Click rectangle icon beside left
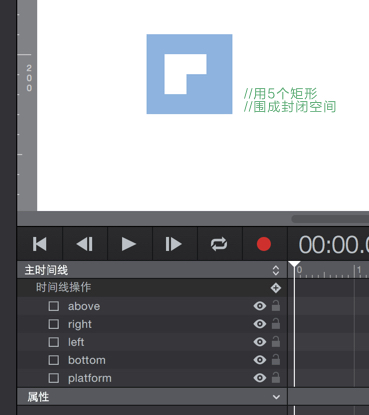Screen dimensions: 369x415 coord(54,342)
